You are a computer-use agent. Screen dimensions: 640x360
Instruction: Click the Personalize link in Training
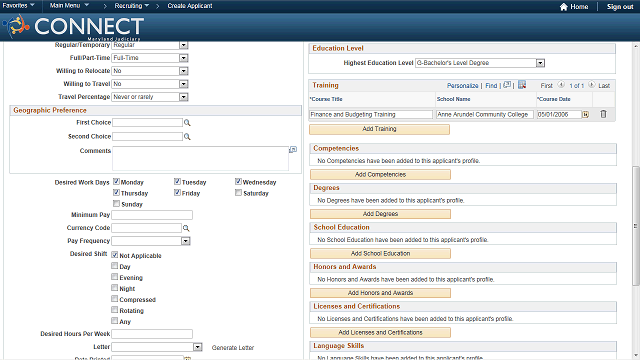coord(462,86)
